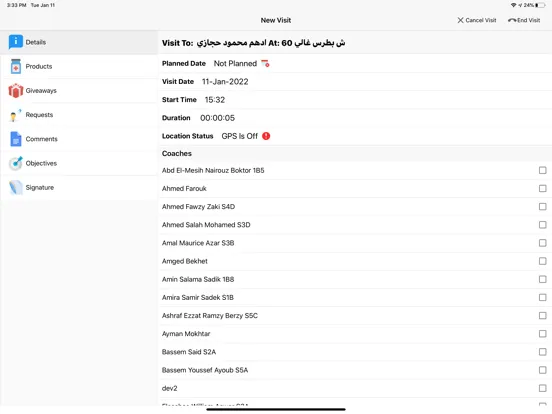Viewport: 552px width, 414px height.
Task: Click the Visit To heading line
Action: tap(253, 43)
